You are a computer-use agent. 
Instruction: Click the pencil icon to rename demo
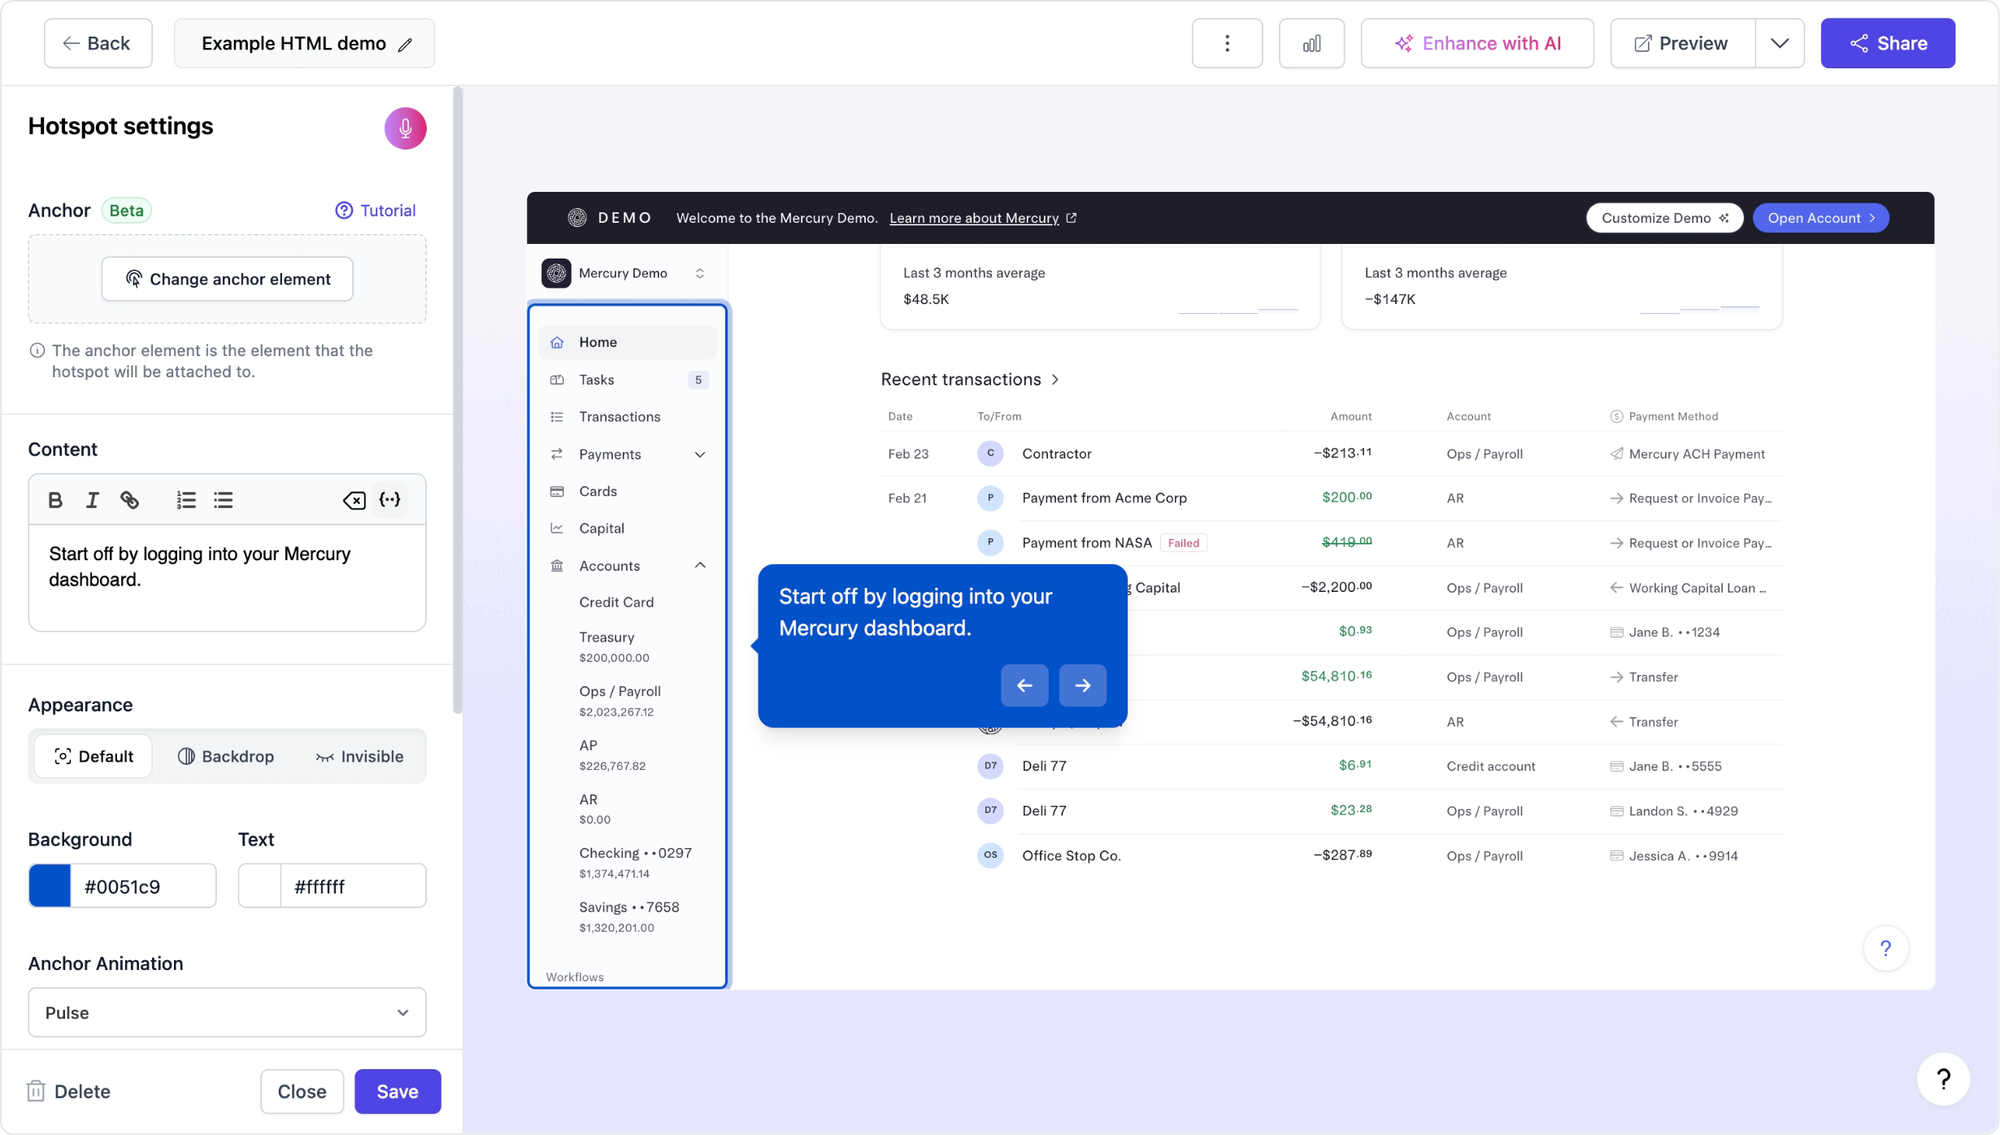point(405,44)
